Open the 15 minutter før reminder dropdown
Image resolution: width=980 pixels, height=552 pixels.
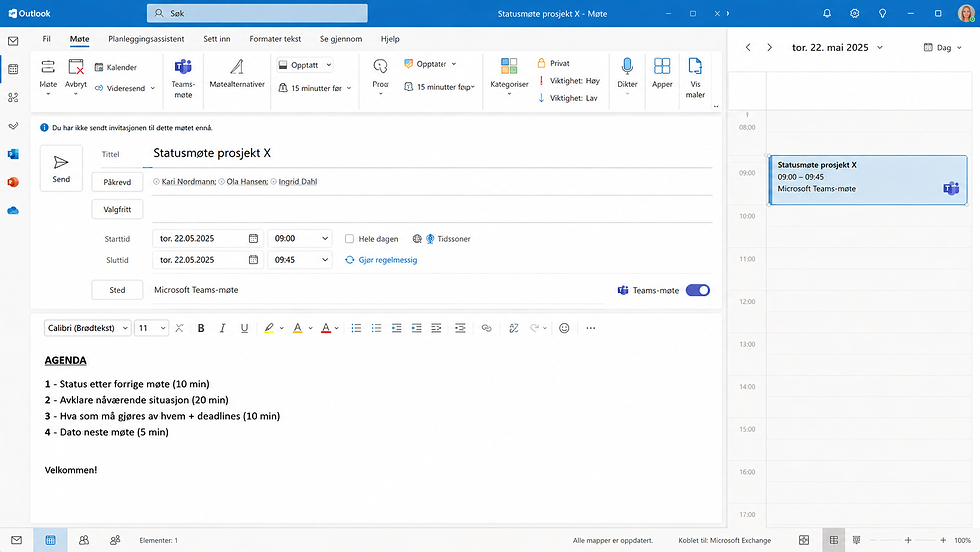pyautogui.click(x=314, y=88)
